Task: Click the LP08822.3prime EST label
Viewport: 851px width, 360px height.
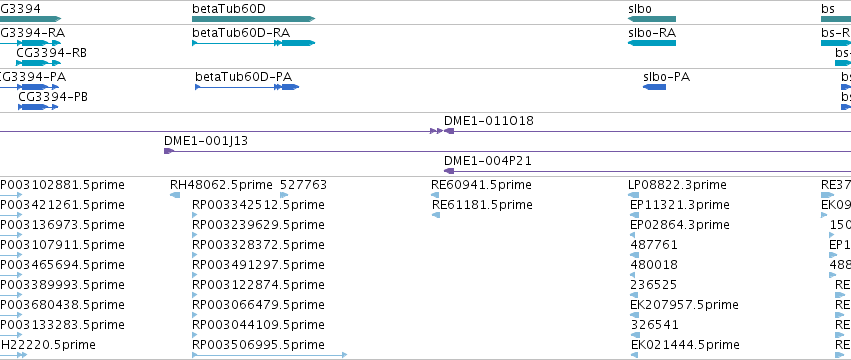Action: click(677, 185)
